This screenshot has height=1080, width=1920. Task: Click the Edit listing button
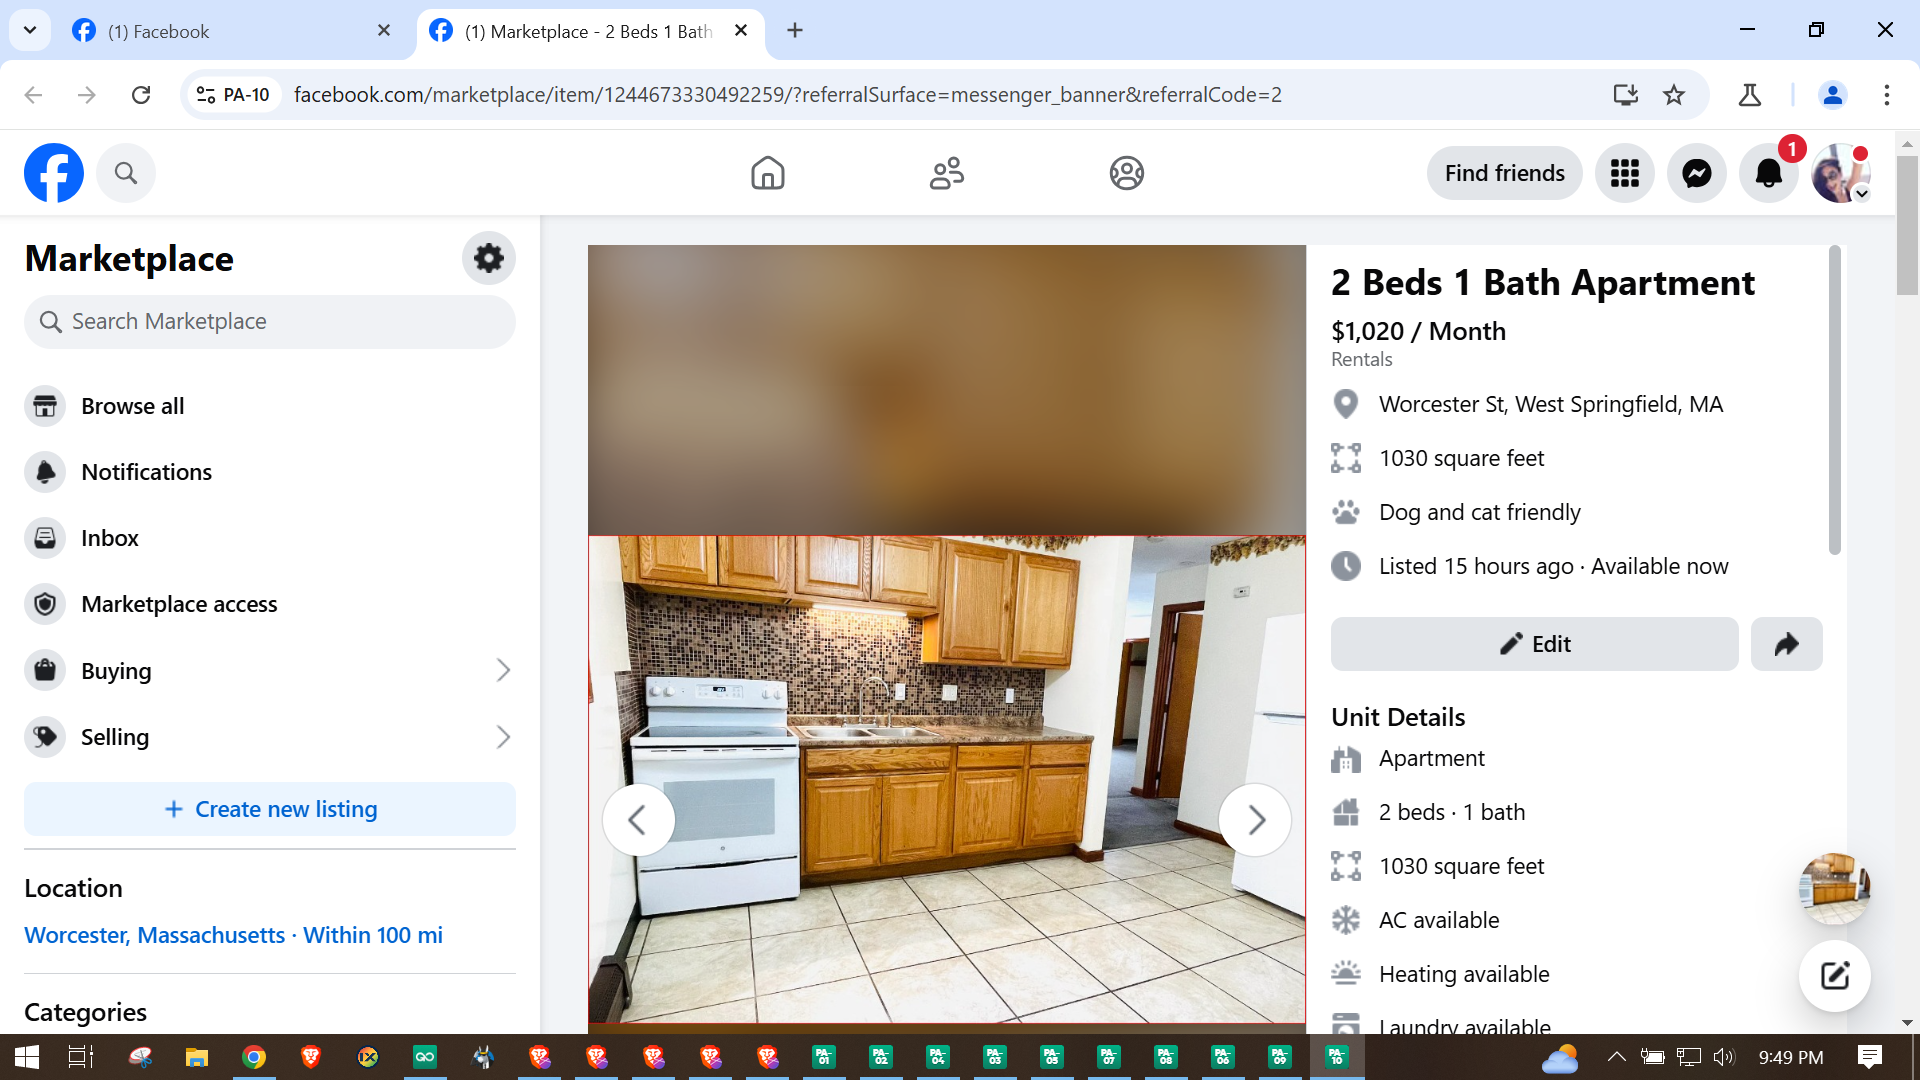1534,644
